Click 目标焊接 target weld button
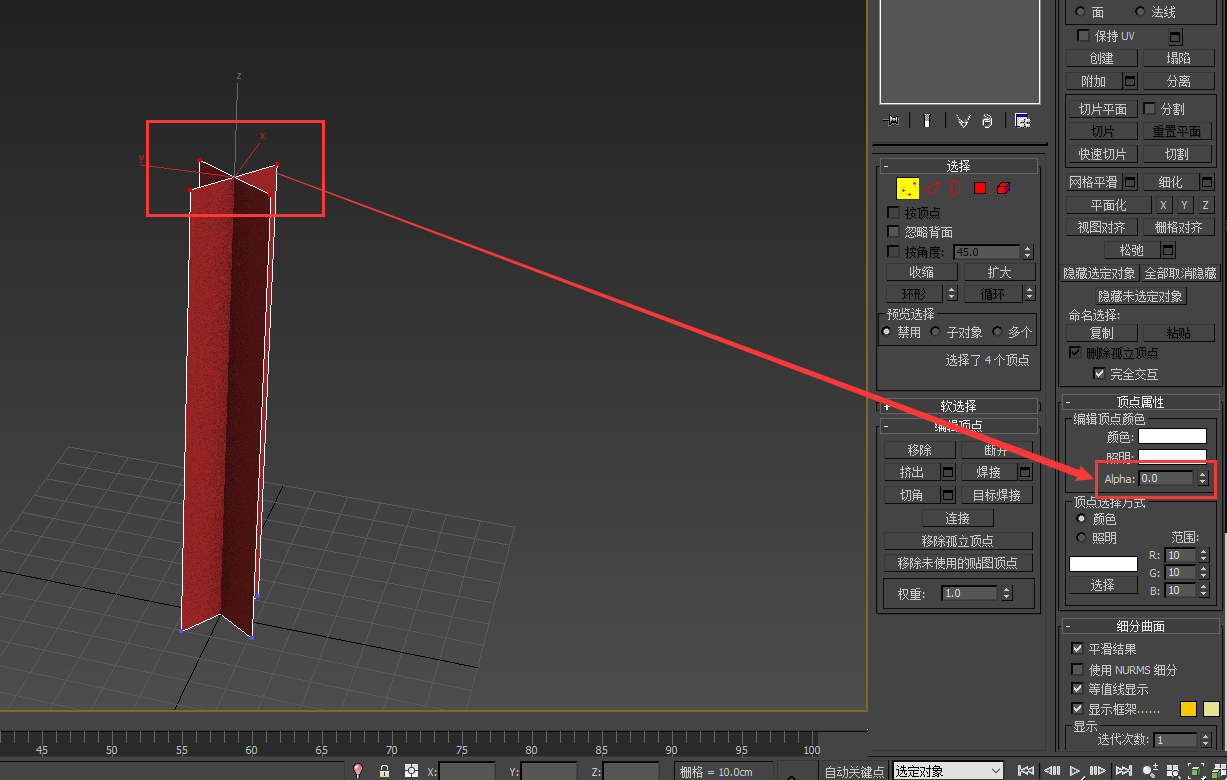The height and width of the screenshot is (780, 1227). point(997,495)
